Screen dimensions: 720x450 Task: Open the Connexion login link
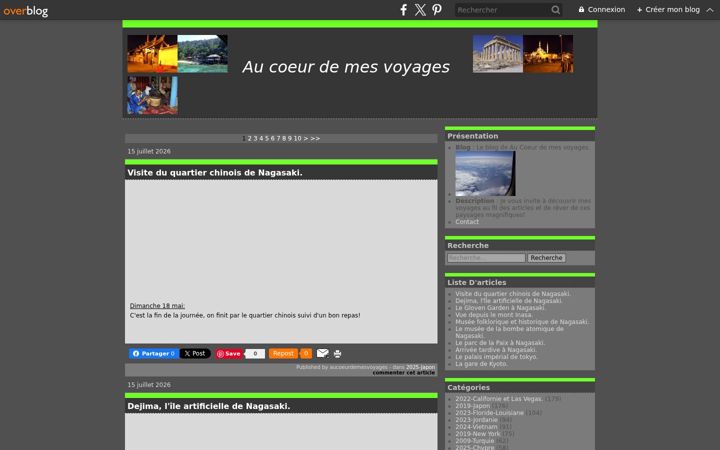pyautogui.click(x=602, y=10)
